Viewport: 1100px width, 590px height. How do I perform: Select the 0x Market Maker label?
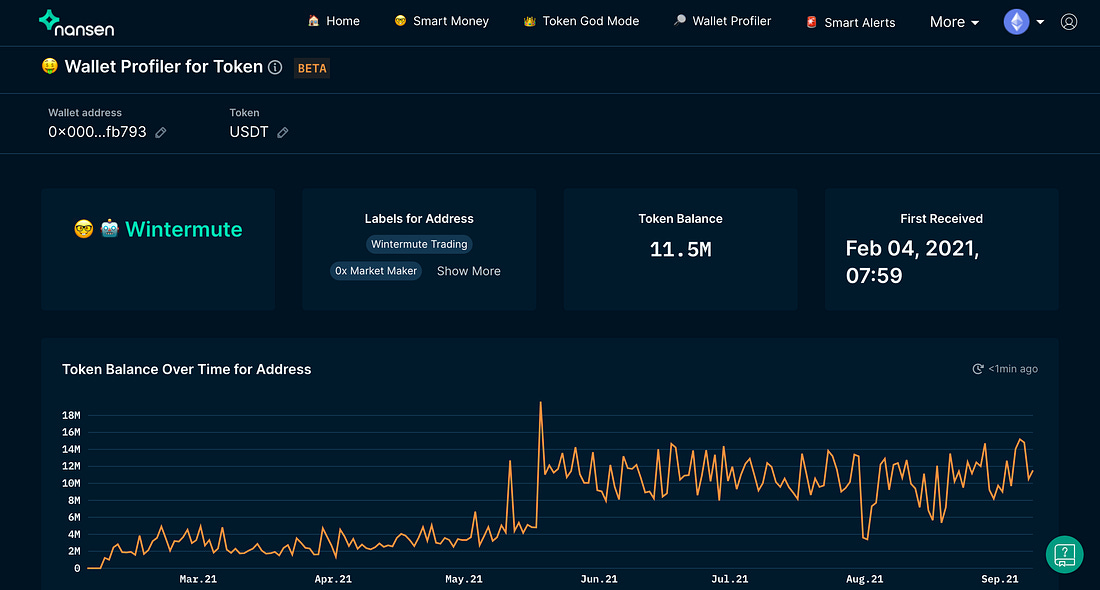point(376,271)
